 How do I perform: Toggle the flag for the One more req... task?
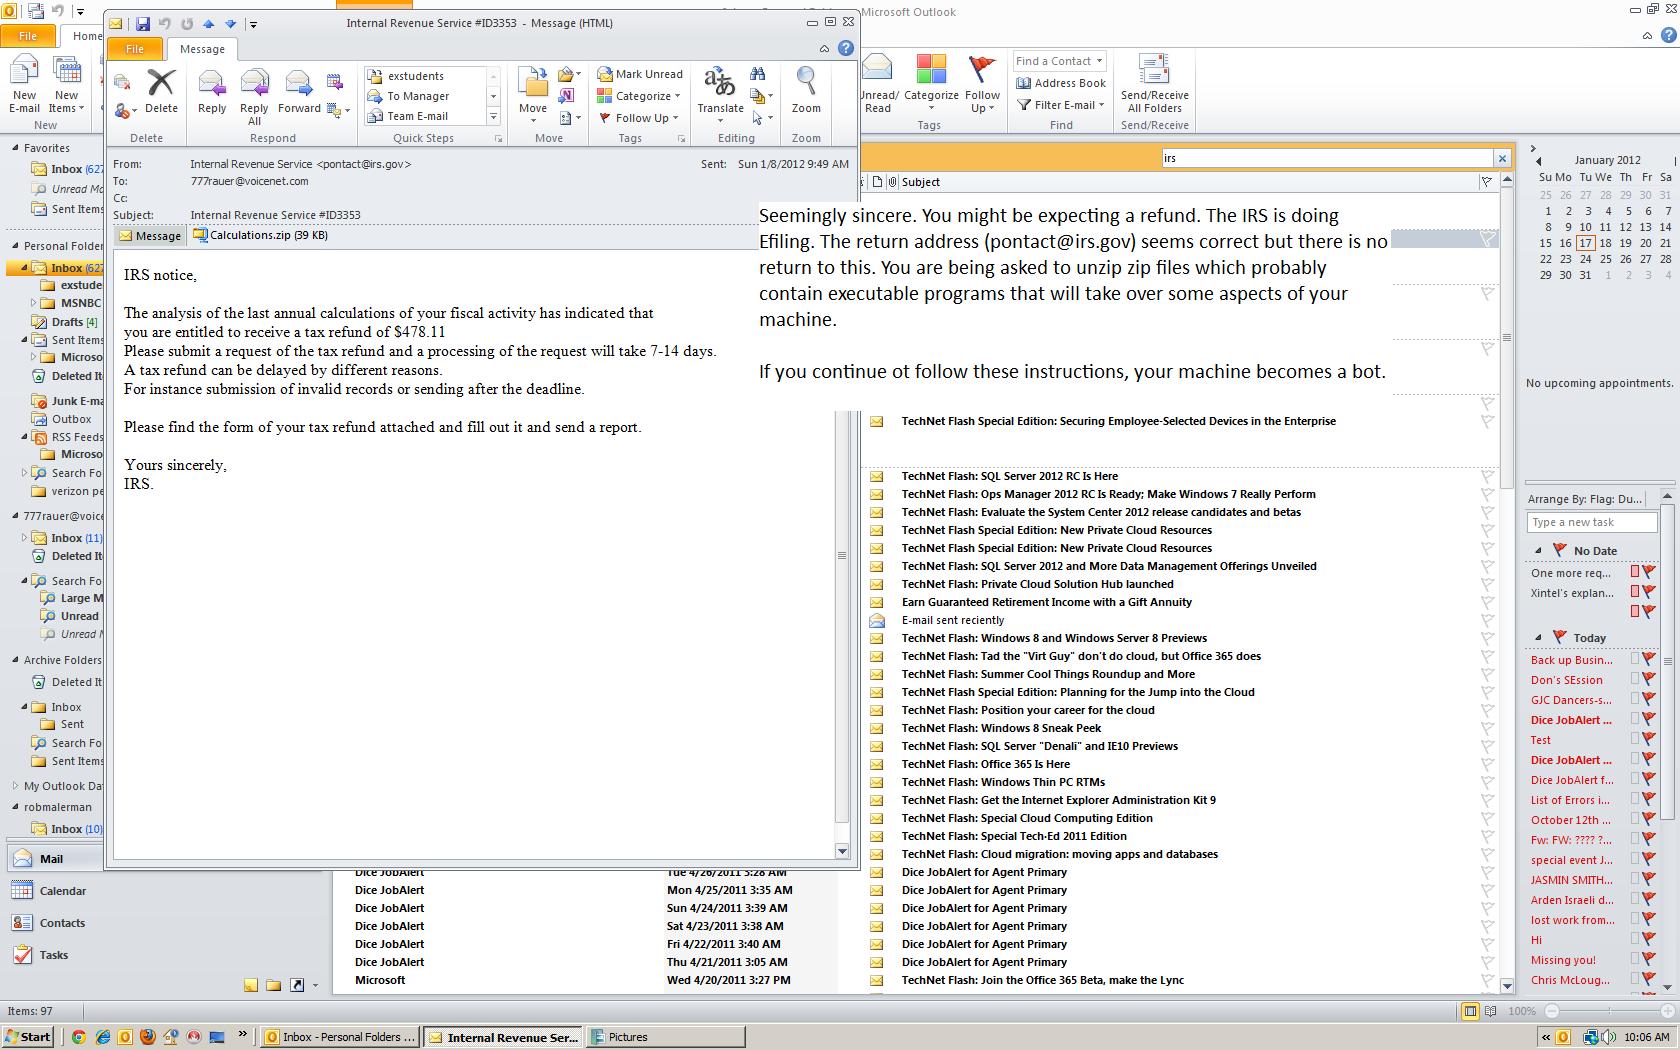click(1648, 572)
